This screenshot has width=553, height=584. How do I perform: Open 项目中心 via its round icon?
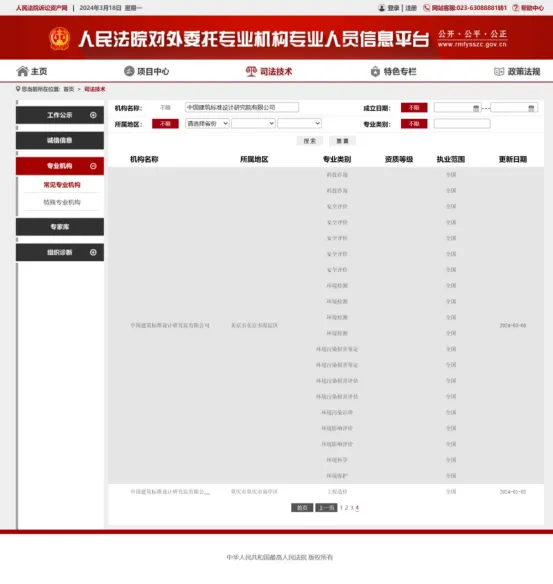click(129, 71)
